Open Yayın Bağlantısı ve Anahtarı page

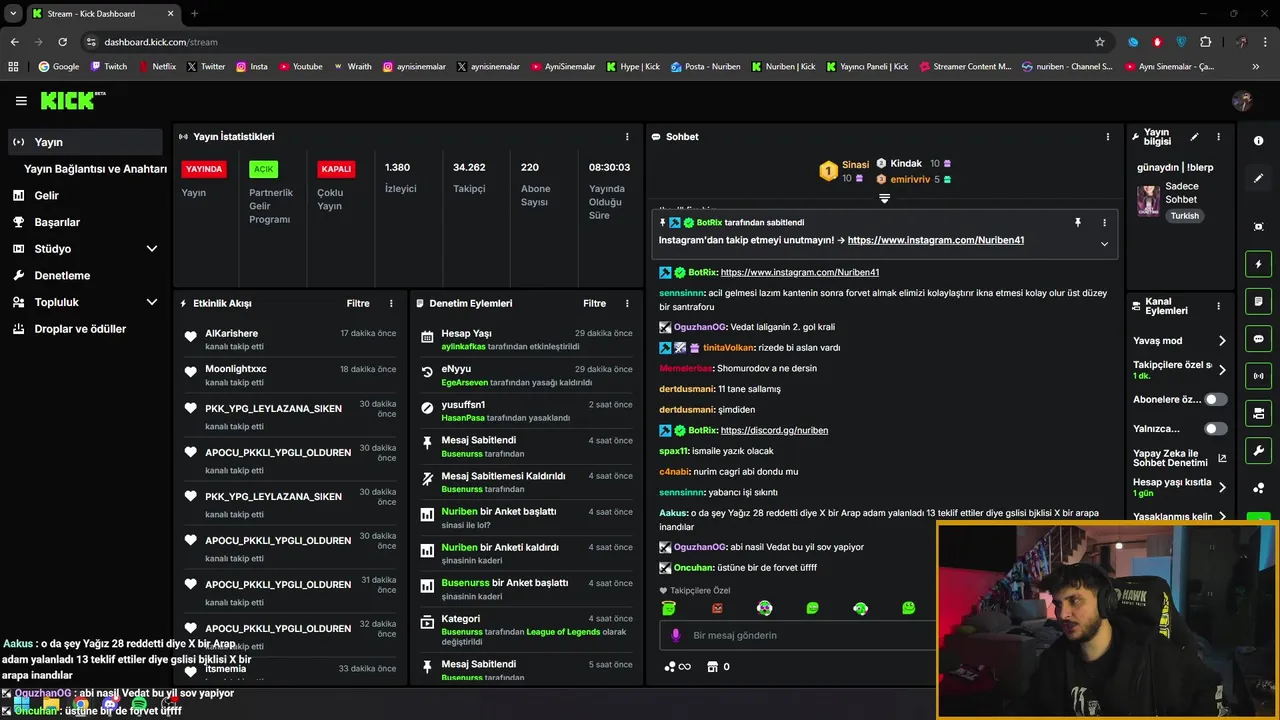pos(95,169)
